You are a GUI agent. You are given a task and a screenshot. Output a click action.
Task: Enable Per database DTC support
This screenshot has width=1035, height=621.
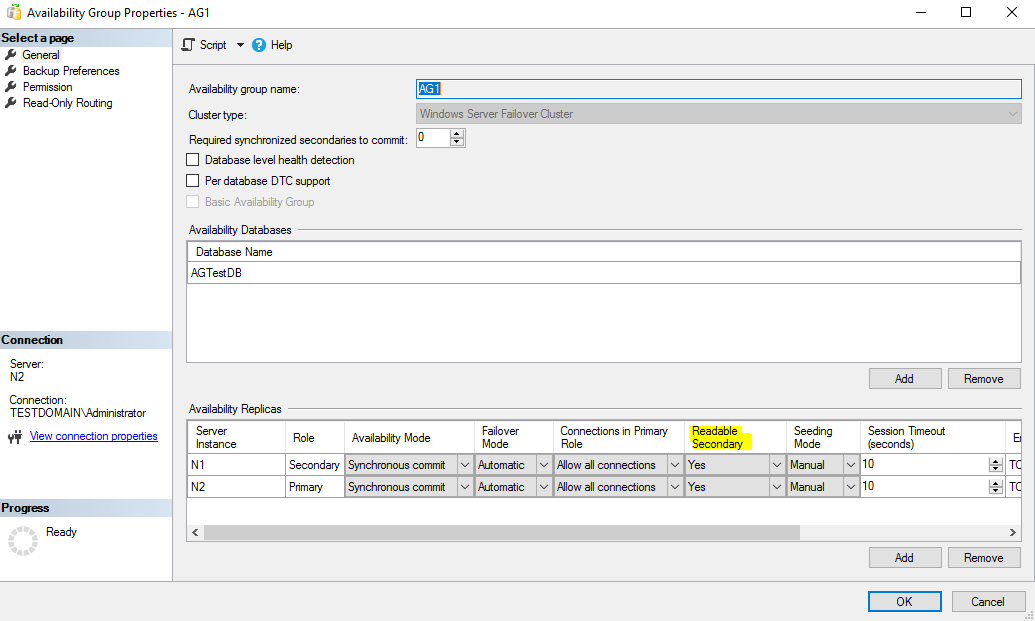pos(191,181)
